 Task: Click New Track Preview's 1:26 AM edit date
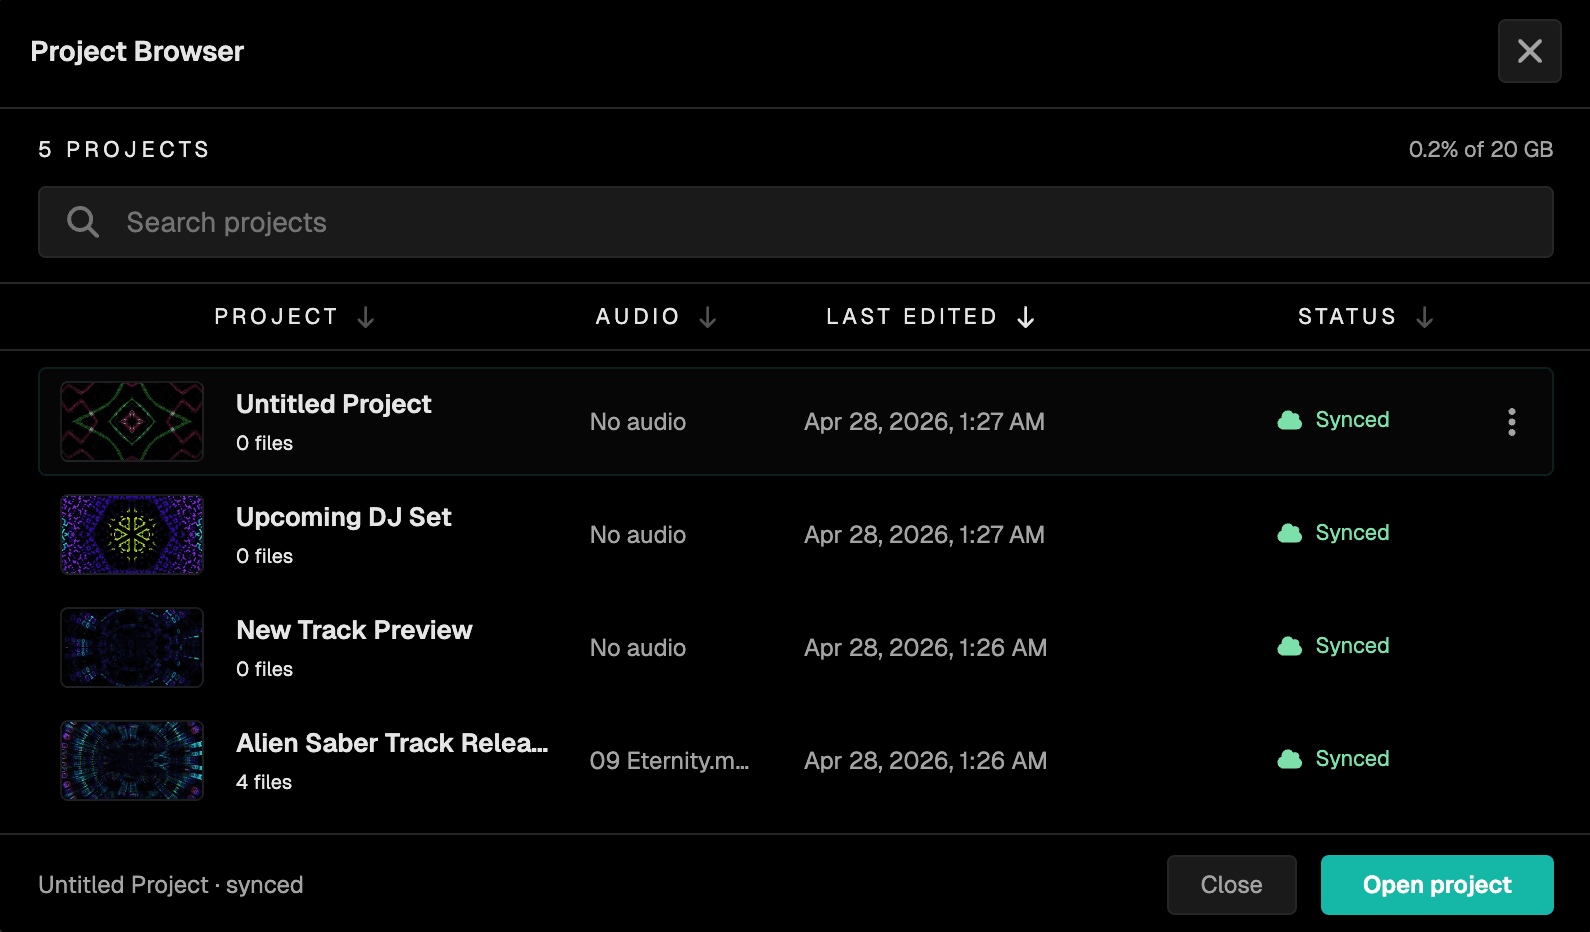click(925, 648)
